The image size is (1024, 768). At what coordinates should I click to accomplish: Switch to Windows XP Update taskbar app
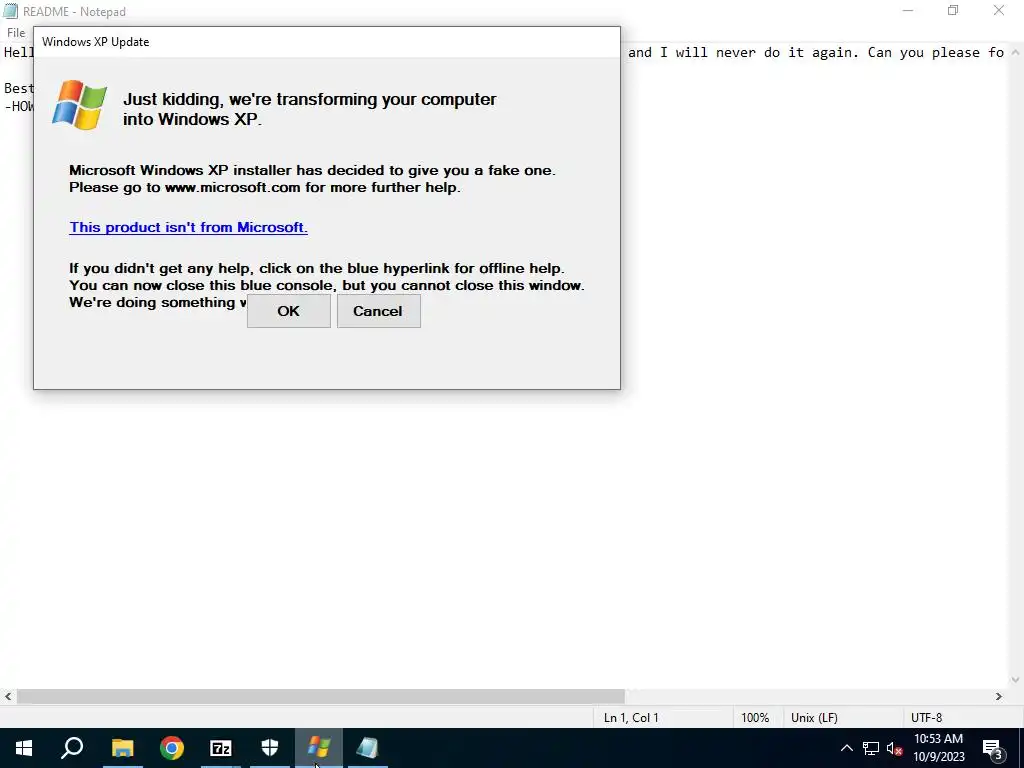point(319,748)
